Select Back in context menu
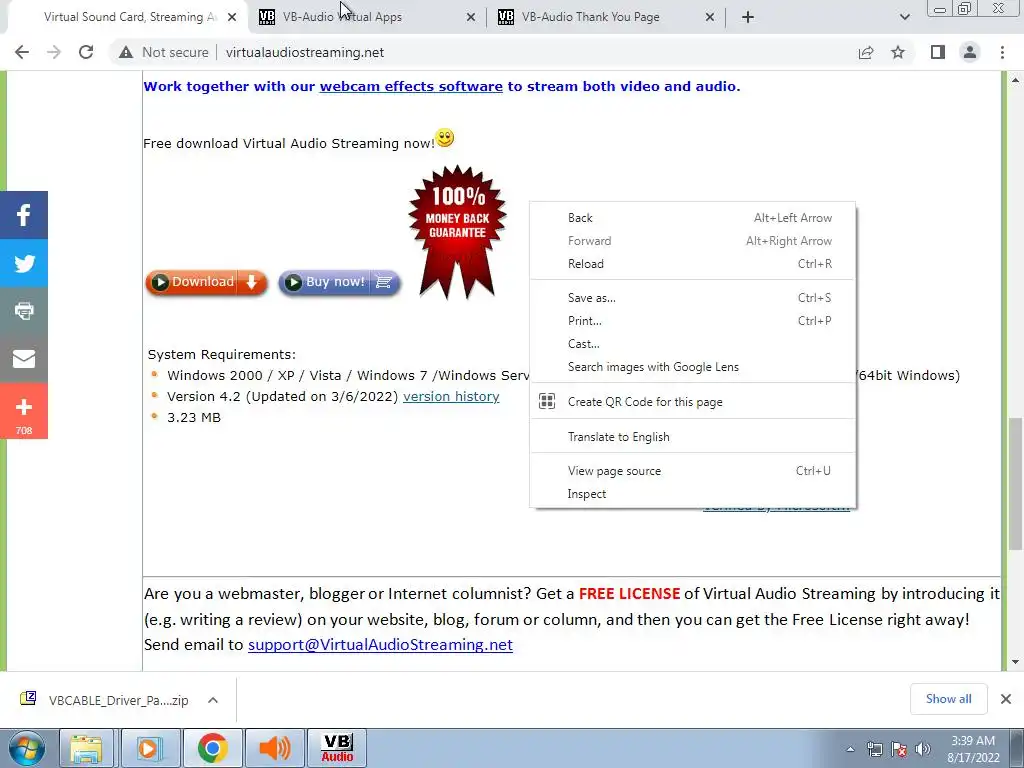This screenshot has width=1024, height=768. [x=693, y=218]
